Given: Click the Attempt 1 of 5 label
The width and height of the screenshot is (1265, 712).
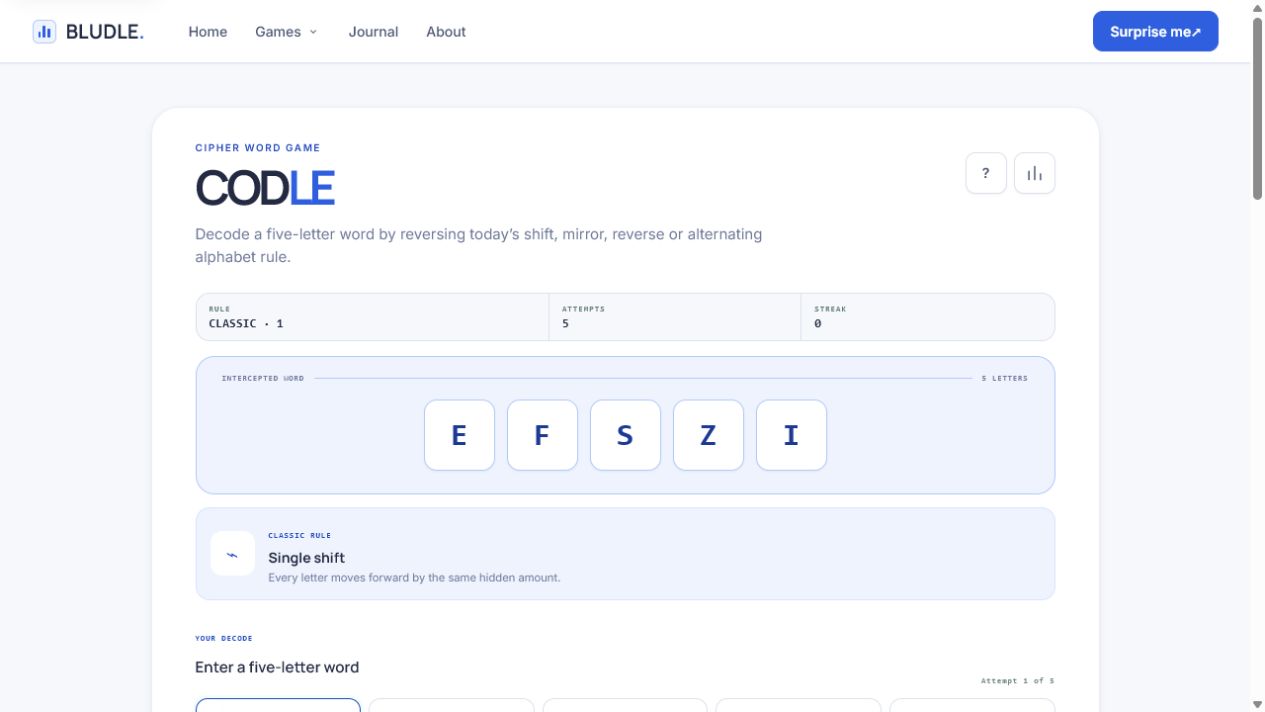Looking at the screenshot, I should tap(1017, 681).
